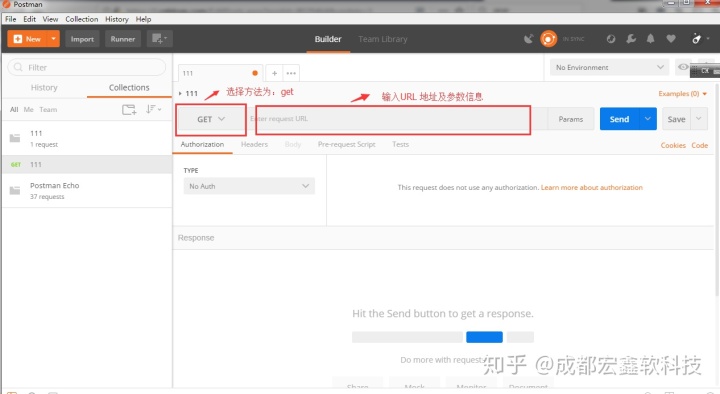Screen dimensions: 720x394
Task: Open the user profile icon menu
Action: point(700,39)
